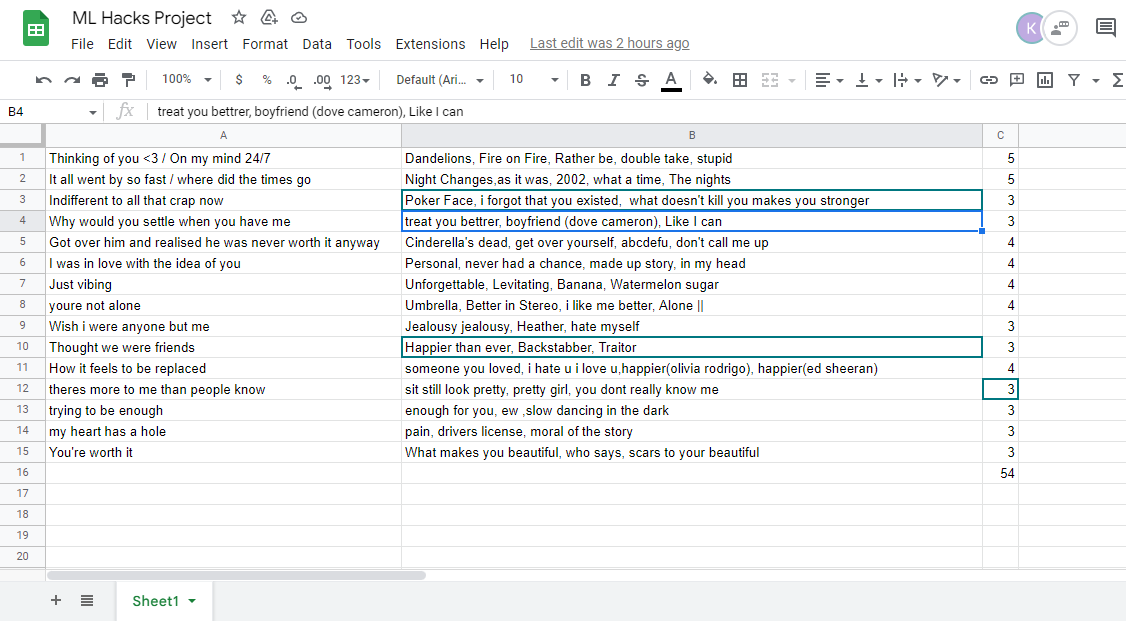Select cell 'Just vibing'
1126x621 pixels.
[x=223, y=284]
